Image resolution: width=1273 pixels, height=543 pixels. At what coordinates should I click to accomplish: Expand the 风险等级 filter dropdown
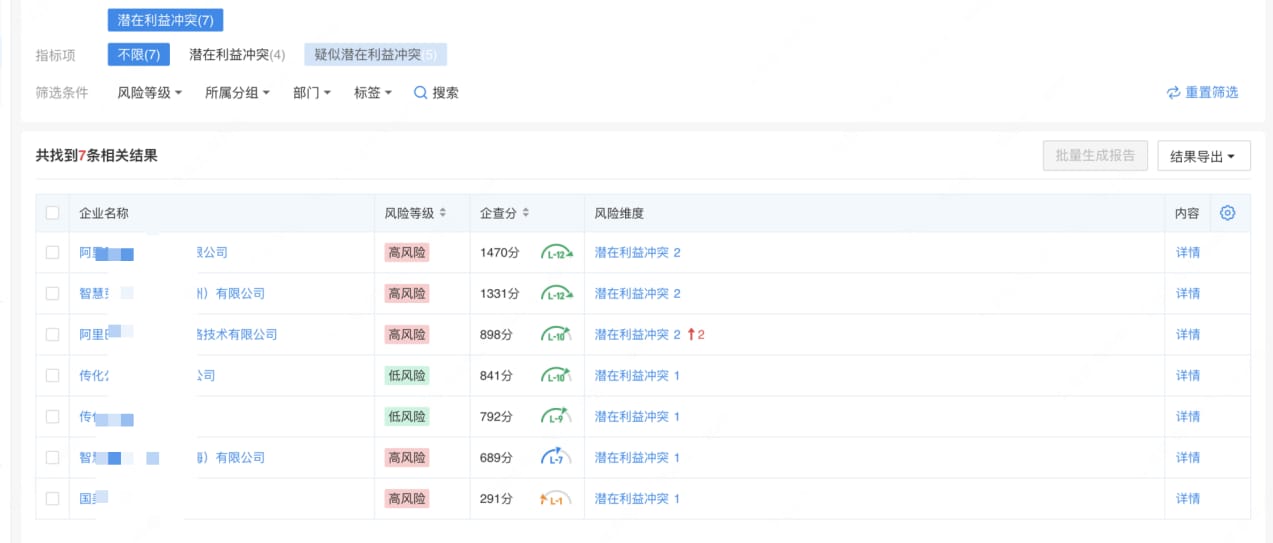[149, 93]
